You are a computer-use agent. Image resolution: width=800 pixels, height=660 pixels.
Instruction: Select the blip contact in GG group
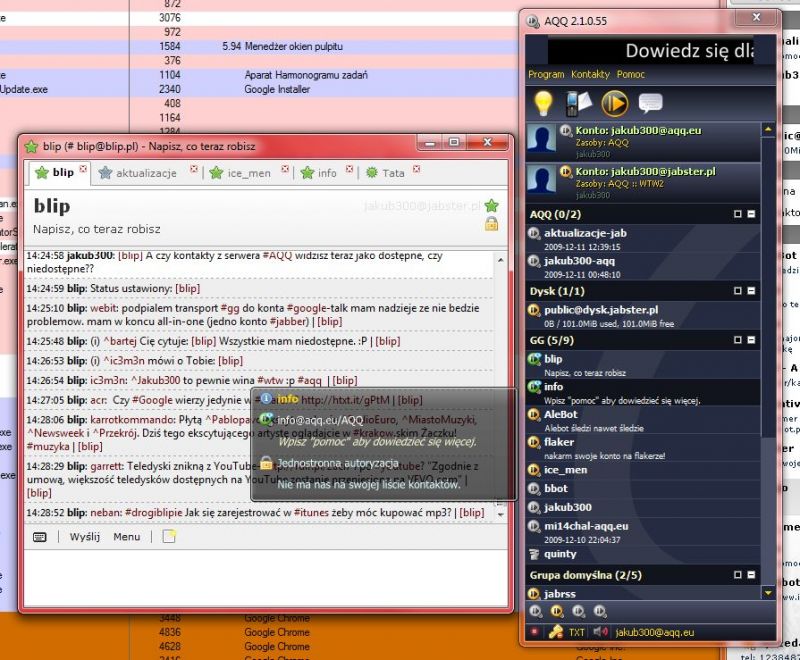[643, 365]
